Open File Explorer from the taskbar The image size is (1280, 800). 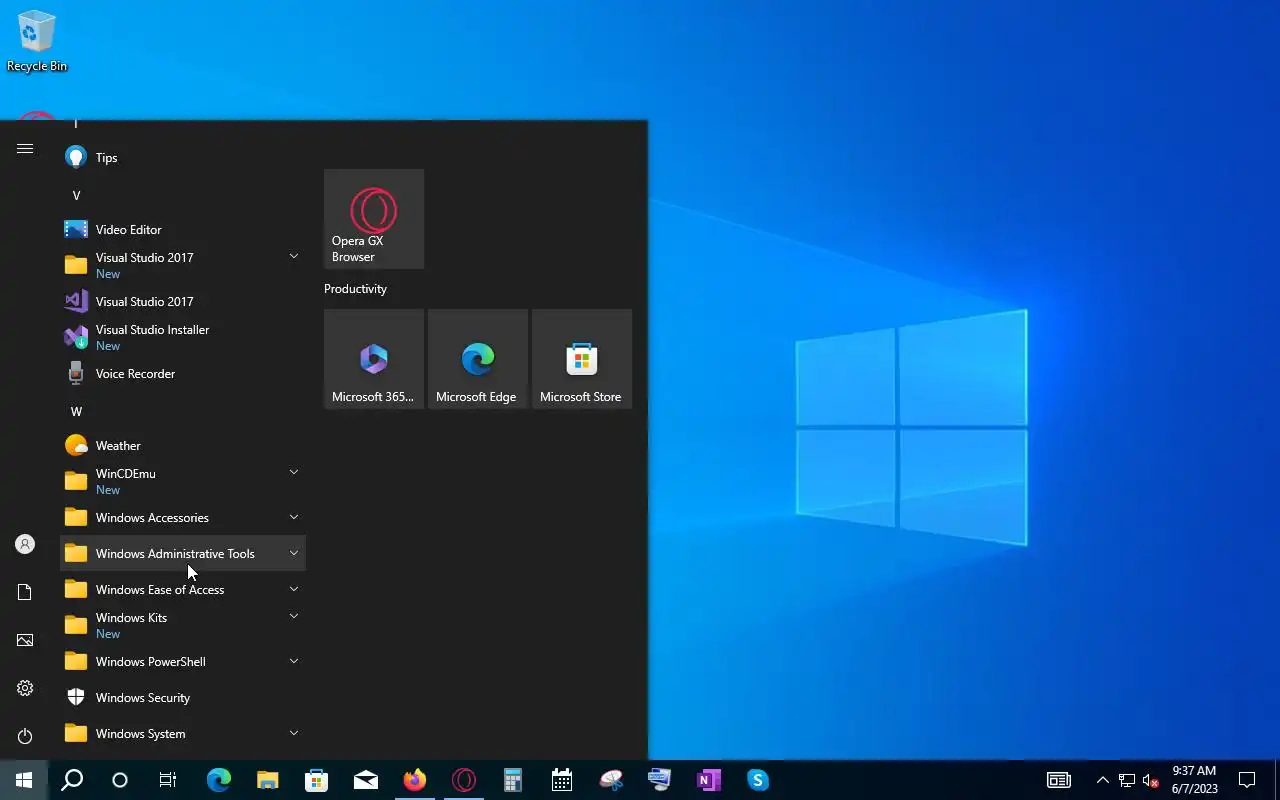click(x=267, y=780)
